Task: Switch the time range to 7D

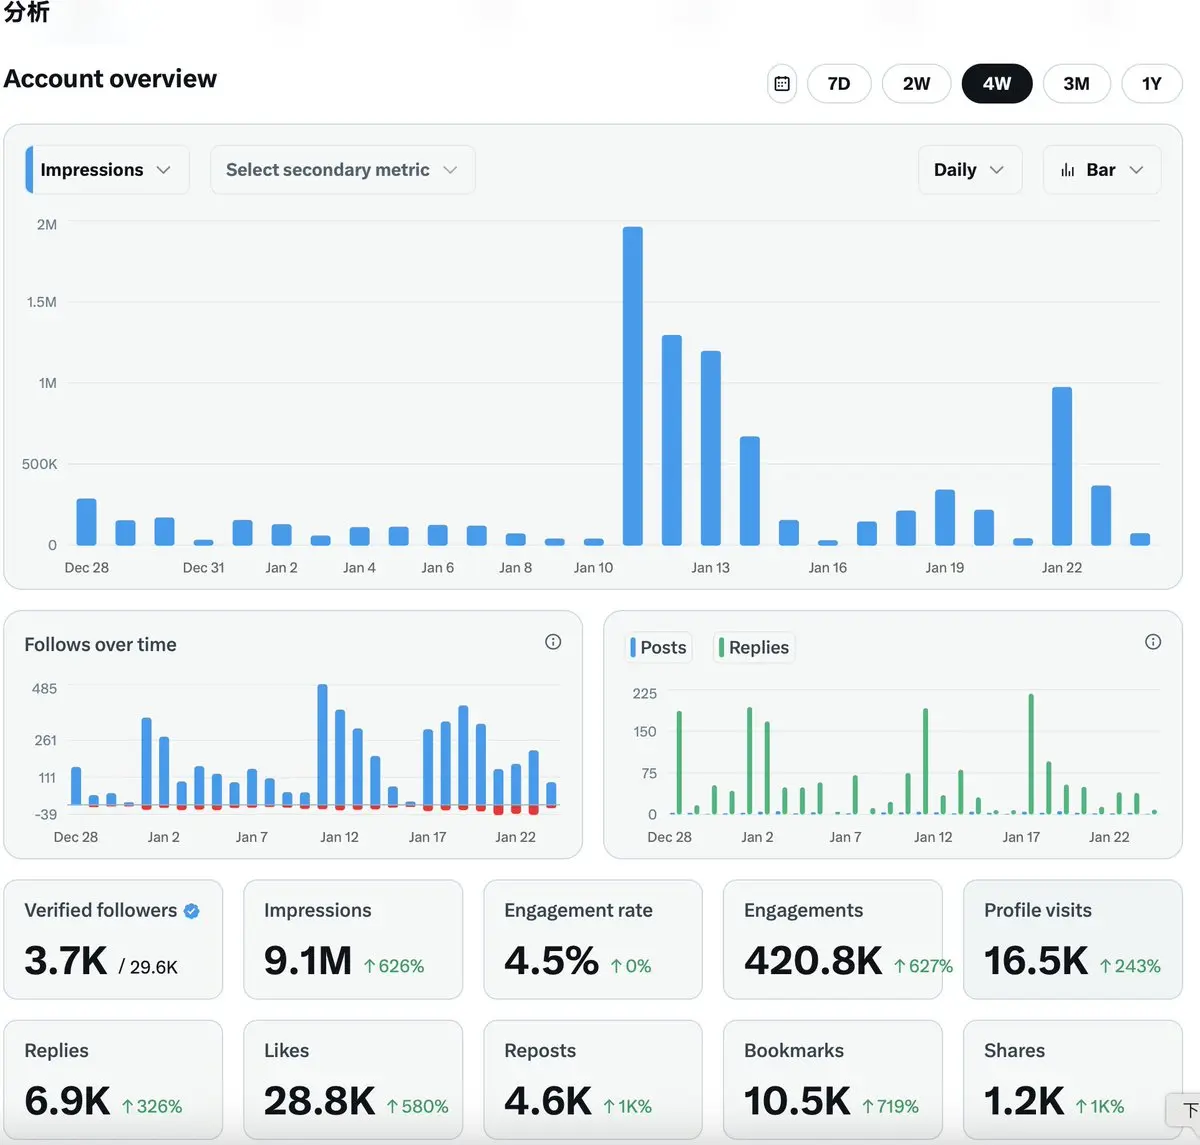Action: point(839,84)
